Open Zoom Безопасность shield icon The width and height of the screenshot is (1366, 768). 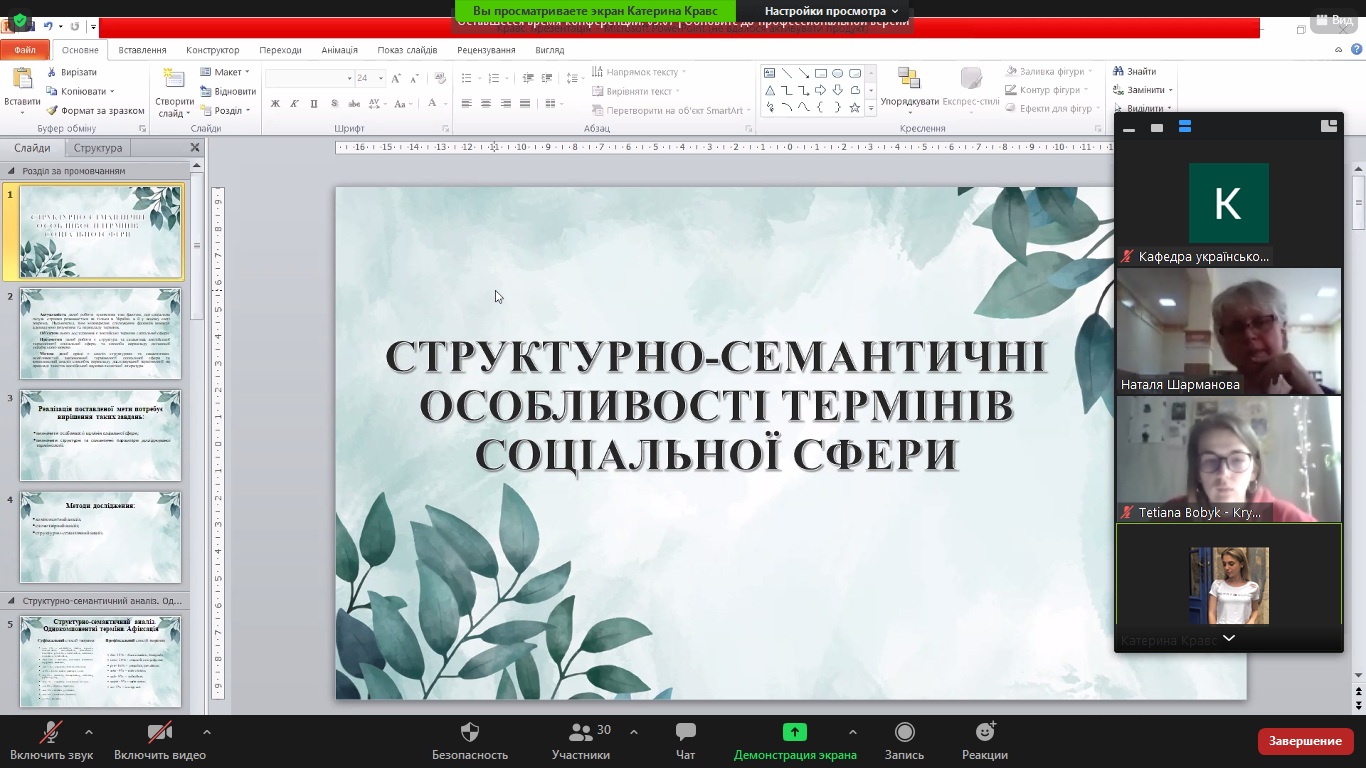470,732
